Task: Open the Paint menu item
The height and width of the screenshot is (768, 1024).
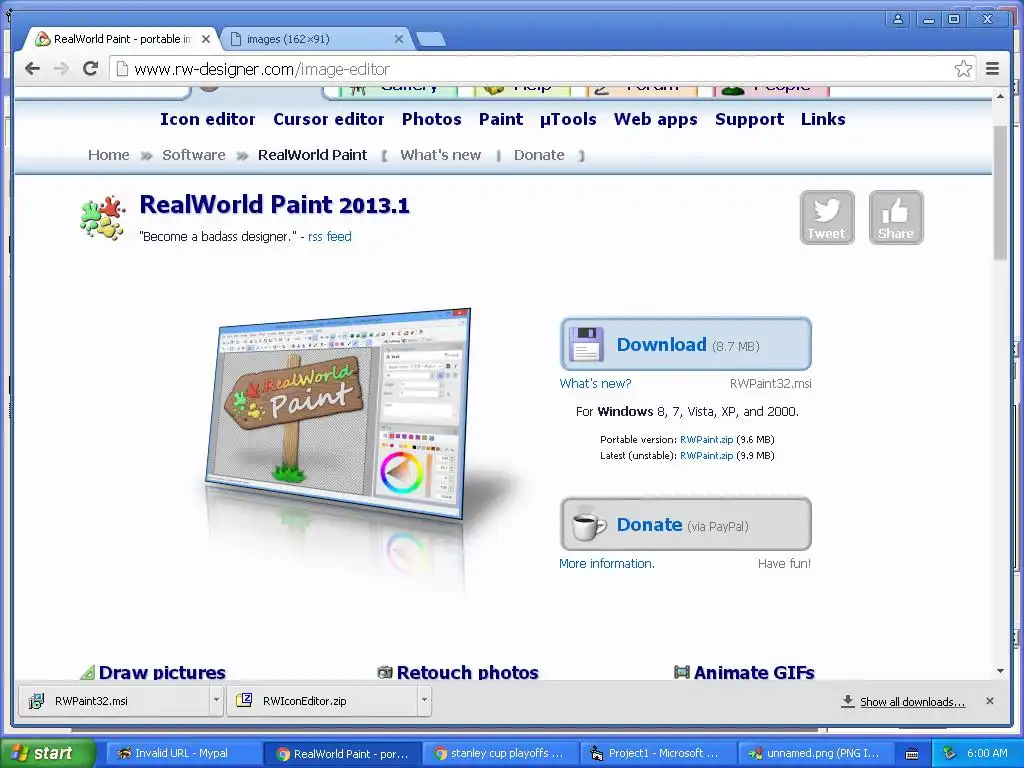Action: pos(501,120)
